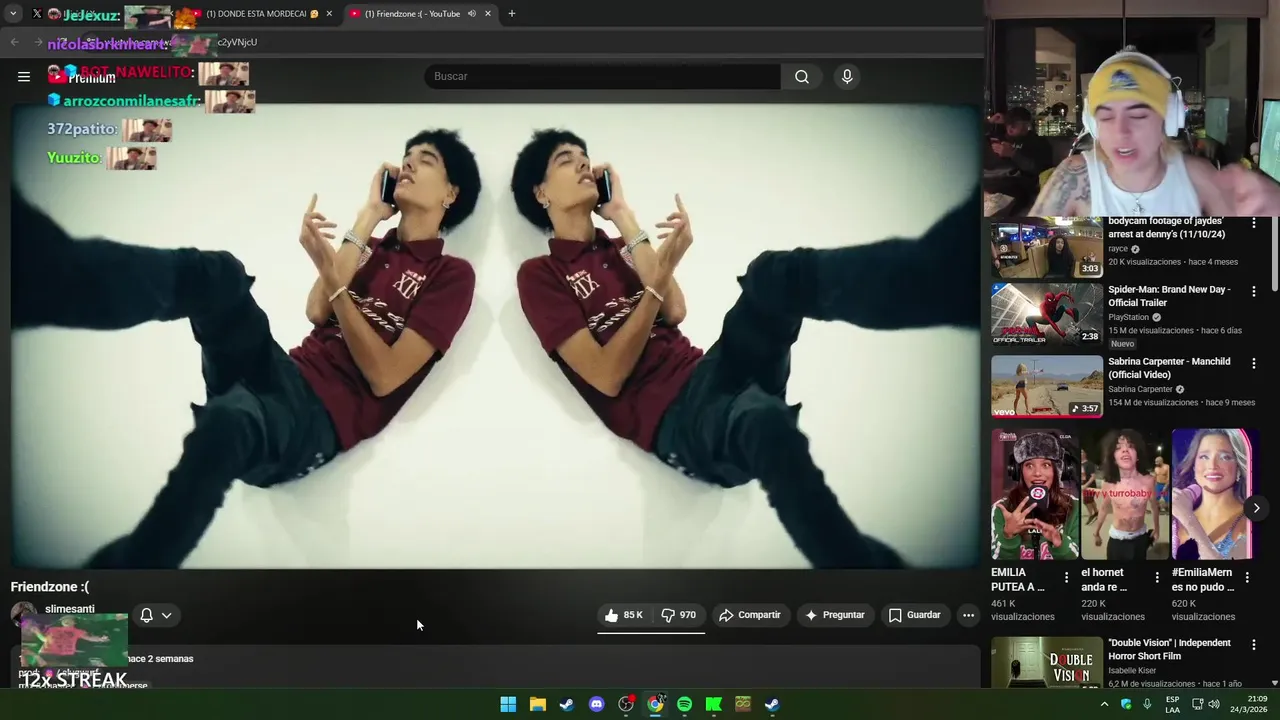The width and height of the screenshot is (1280, 720).
Task: Open options menu for Double Vision video
Action: point(1253,645)
